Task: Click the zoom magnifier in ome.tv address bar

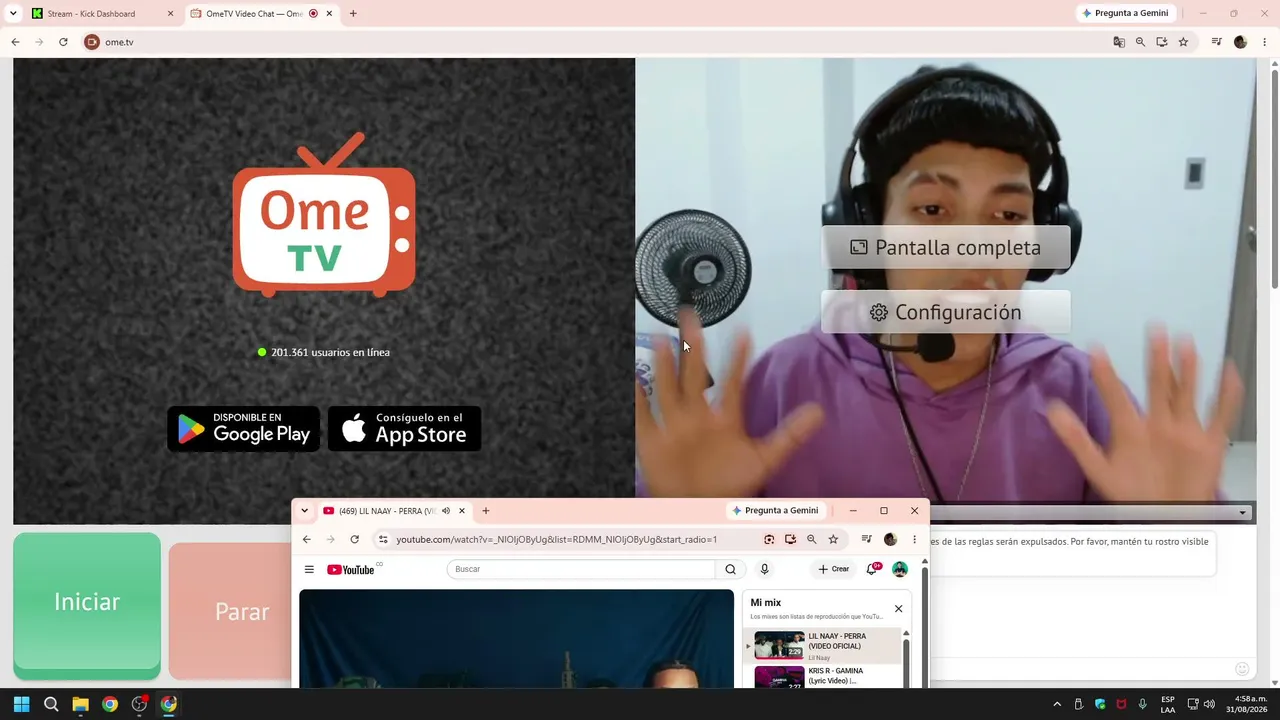Action: (1140, 42)
